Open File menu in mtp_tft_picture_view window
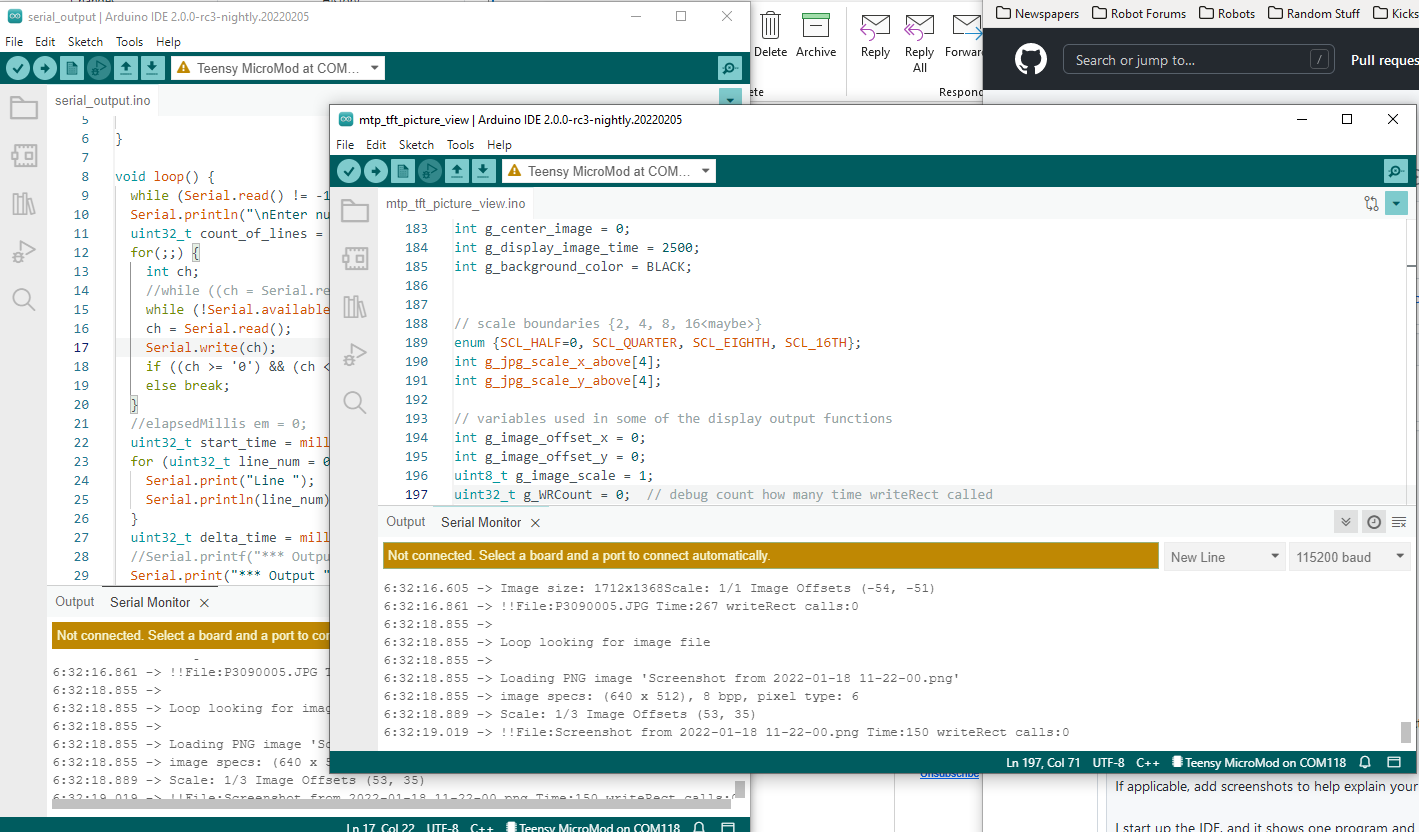Screen dimensions: 1419x832 (x=345, y=145)
